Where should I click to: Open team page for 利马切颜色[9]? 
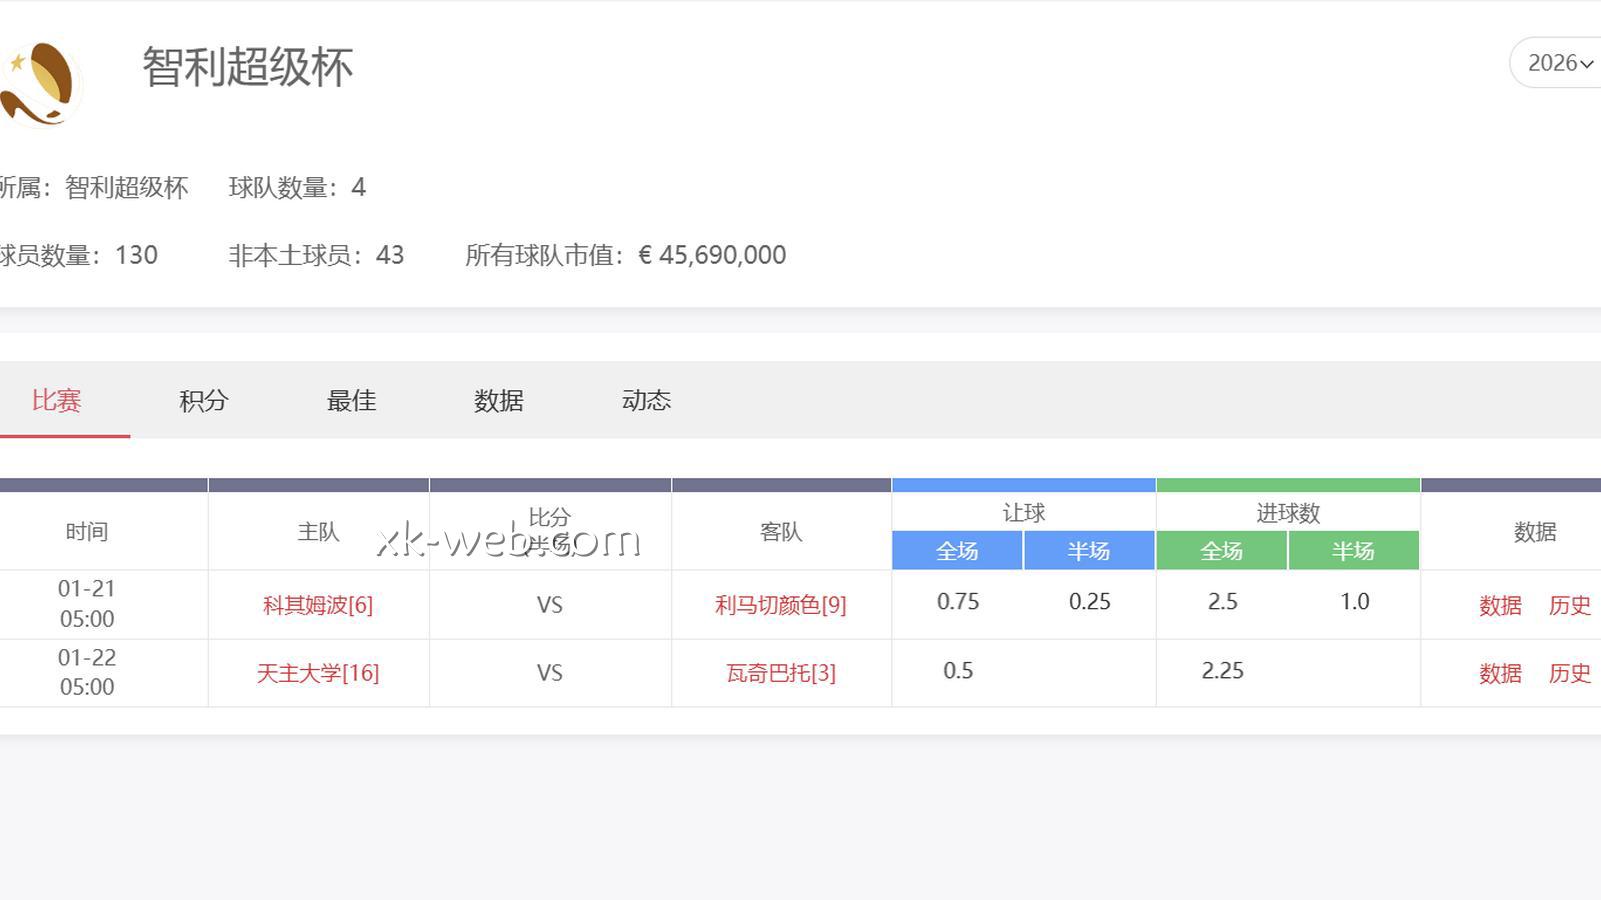point(780,604)
